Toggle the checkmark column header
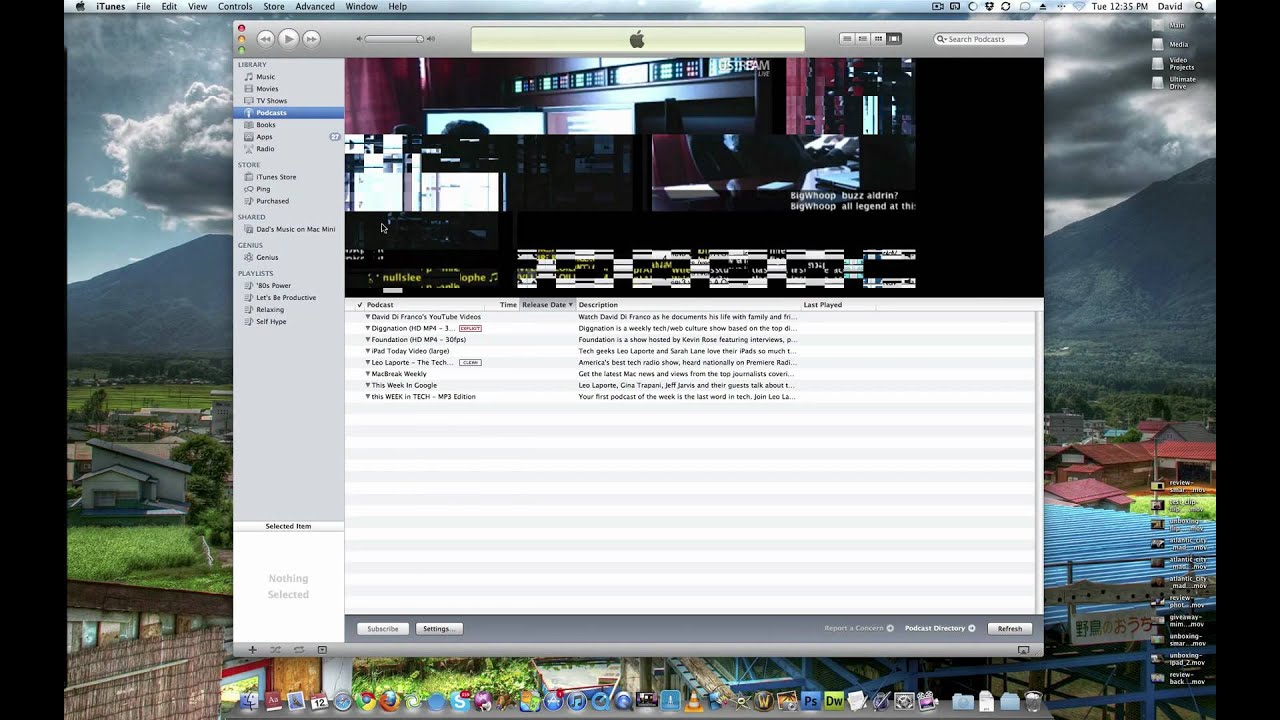The width and height of the screenshot is (1280, 720). click(359, 305)
